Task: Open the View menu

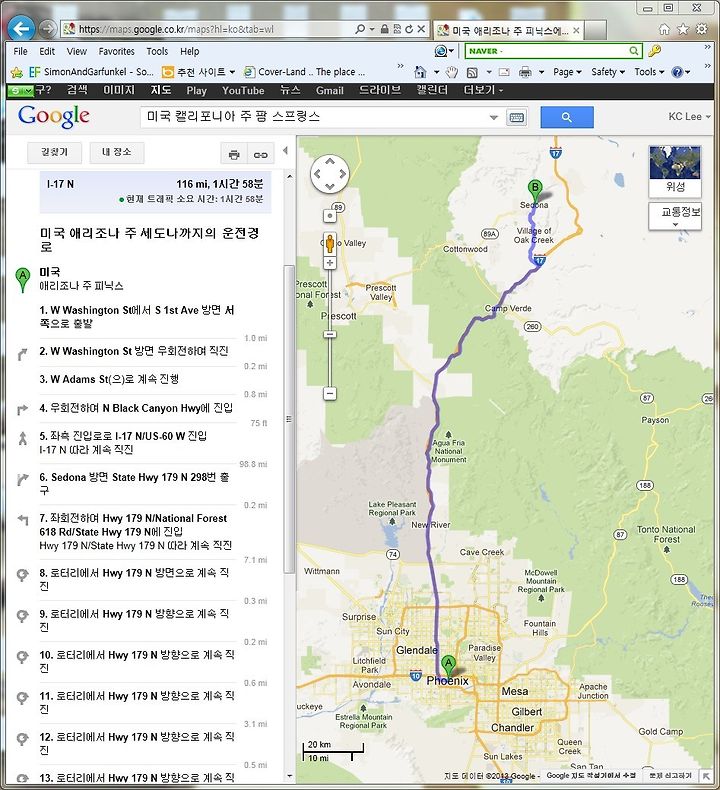Action: tap(77, 51)
